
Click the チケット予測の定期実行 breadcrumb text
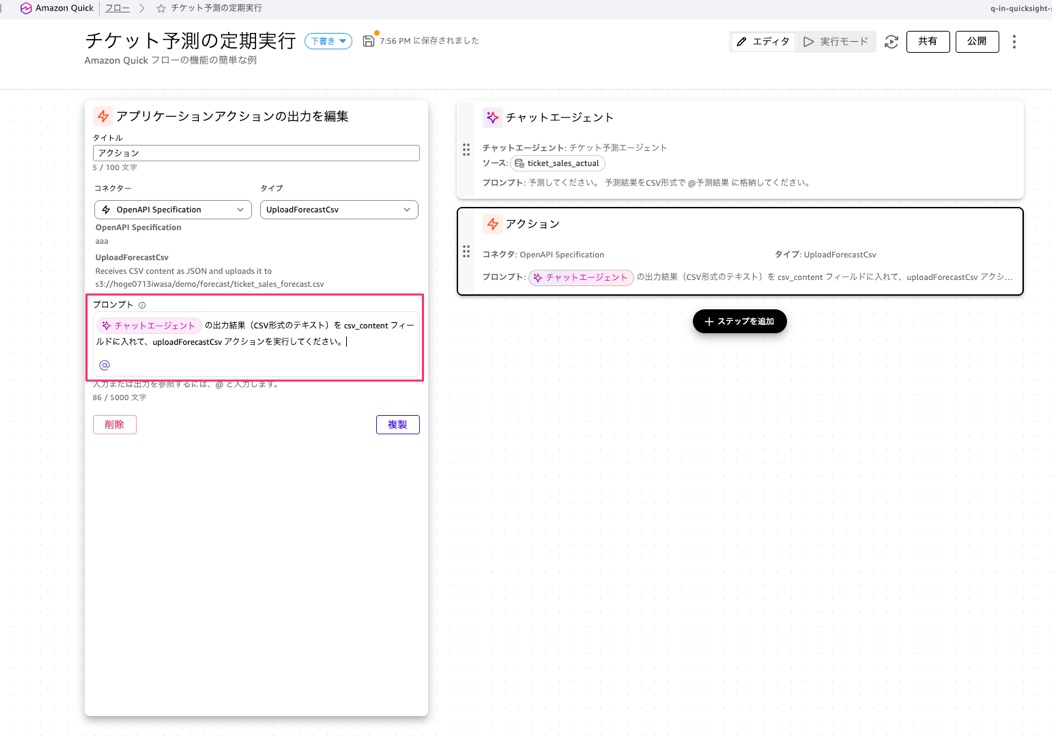[x=217, y=8]
